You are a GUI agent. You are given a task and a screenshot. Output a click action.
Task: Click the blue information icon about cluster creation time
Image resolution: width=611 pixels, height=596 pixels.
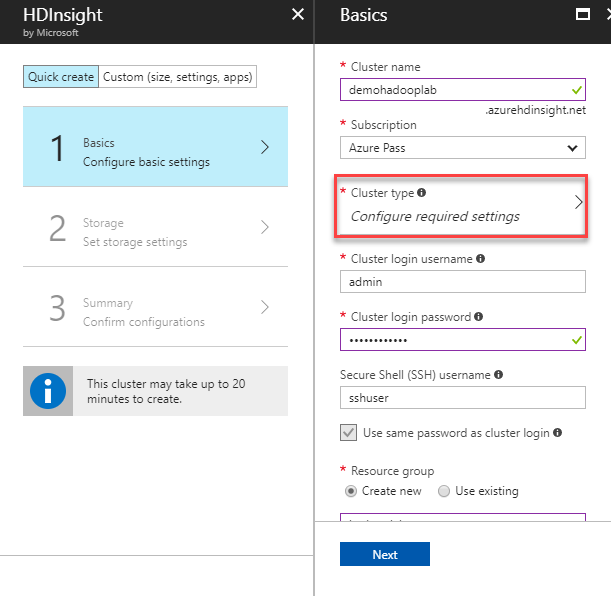coord(47,390)
